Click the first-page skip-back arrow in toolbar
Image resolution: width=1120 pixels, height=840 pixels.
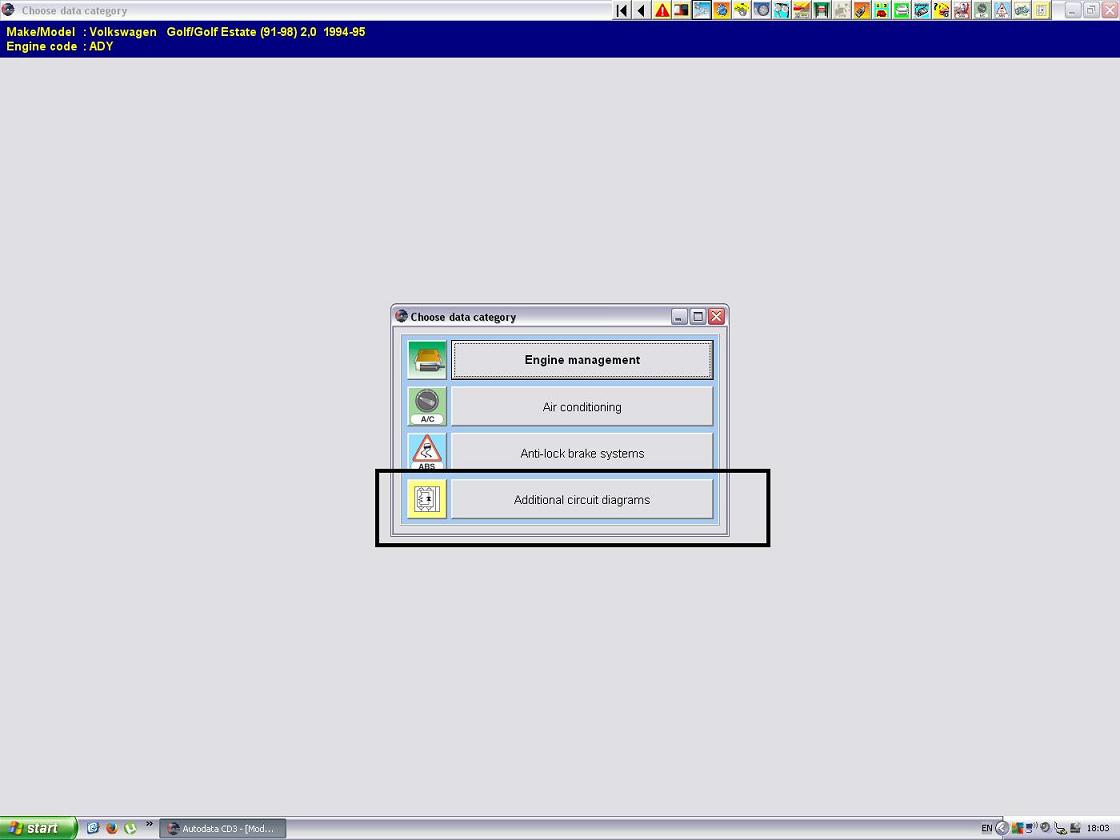pos(621,10)
